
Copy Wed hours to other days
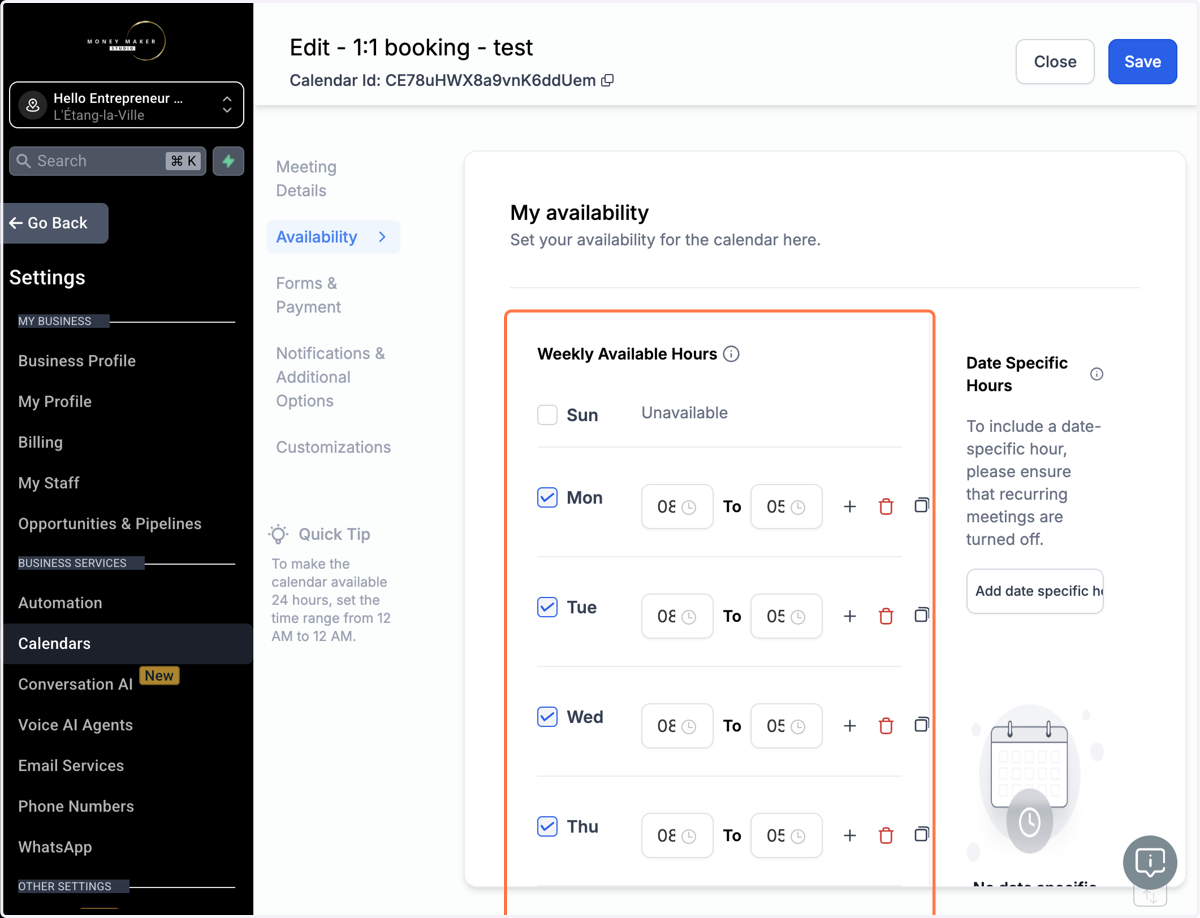pos(921,726)
